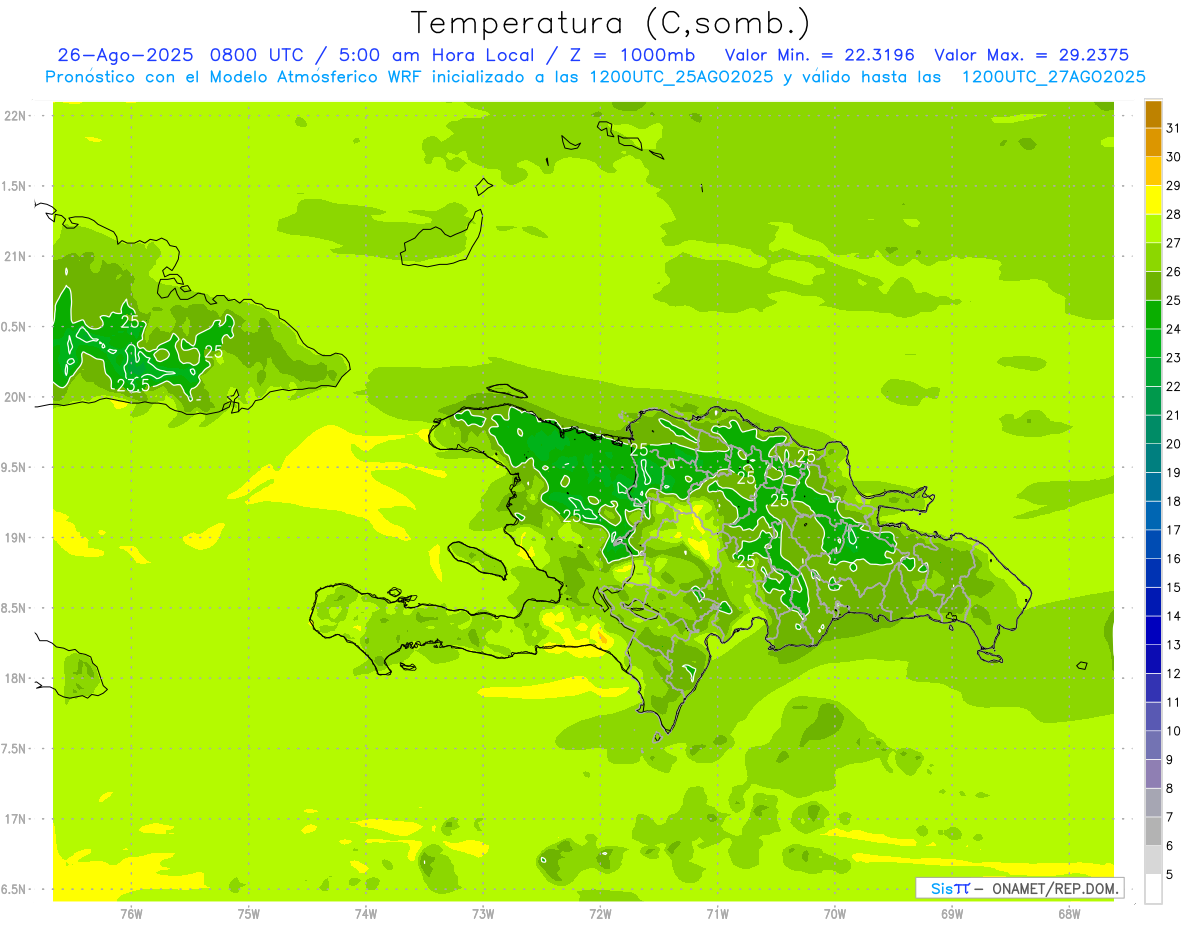The height and width of the screenshot is (927, 1200).
Task: Click the "22" colorbar label
Action: click(x=1173, y=387)
